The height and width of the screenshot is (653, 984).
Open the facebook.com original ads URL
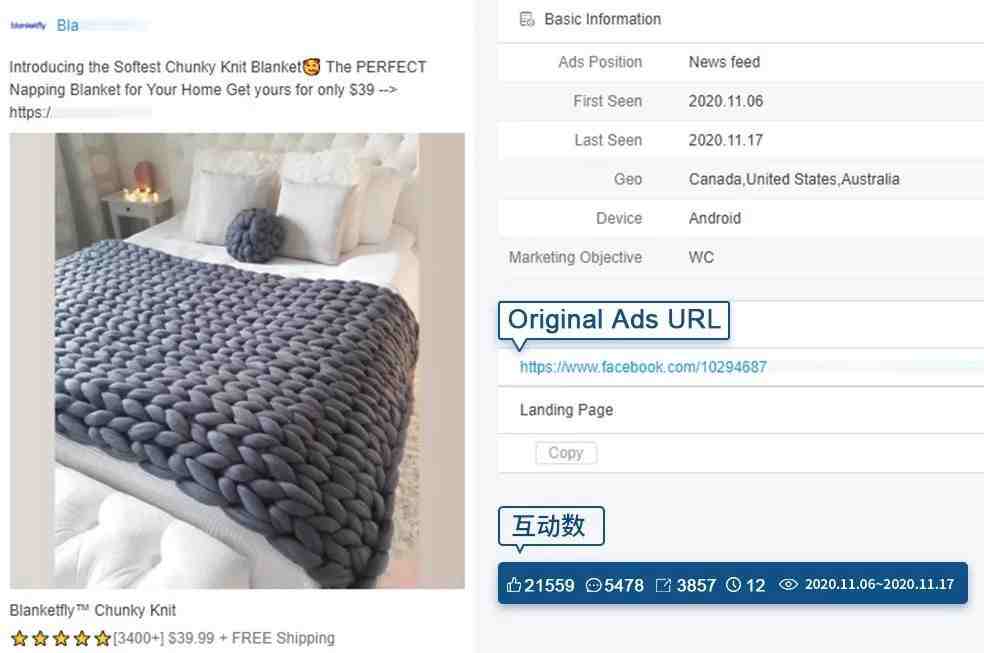click(643, 367)
